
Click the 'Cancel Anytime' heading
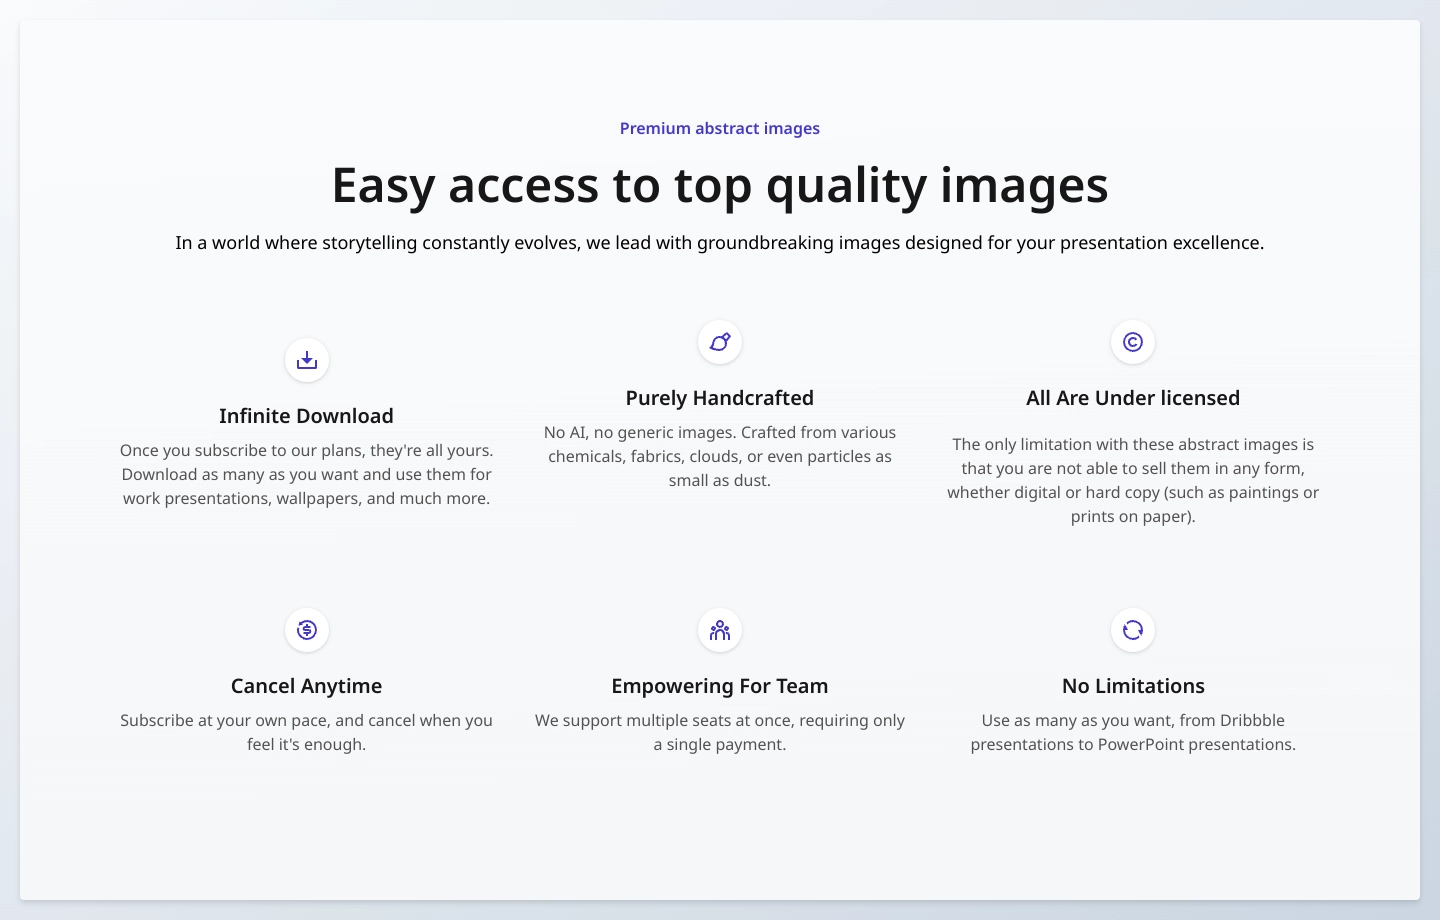(x=307, y=686)
